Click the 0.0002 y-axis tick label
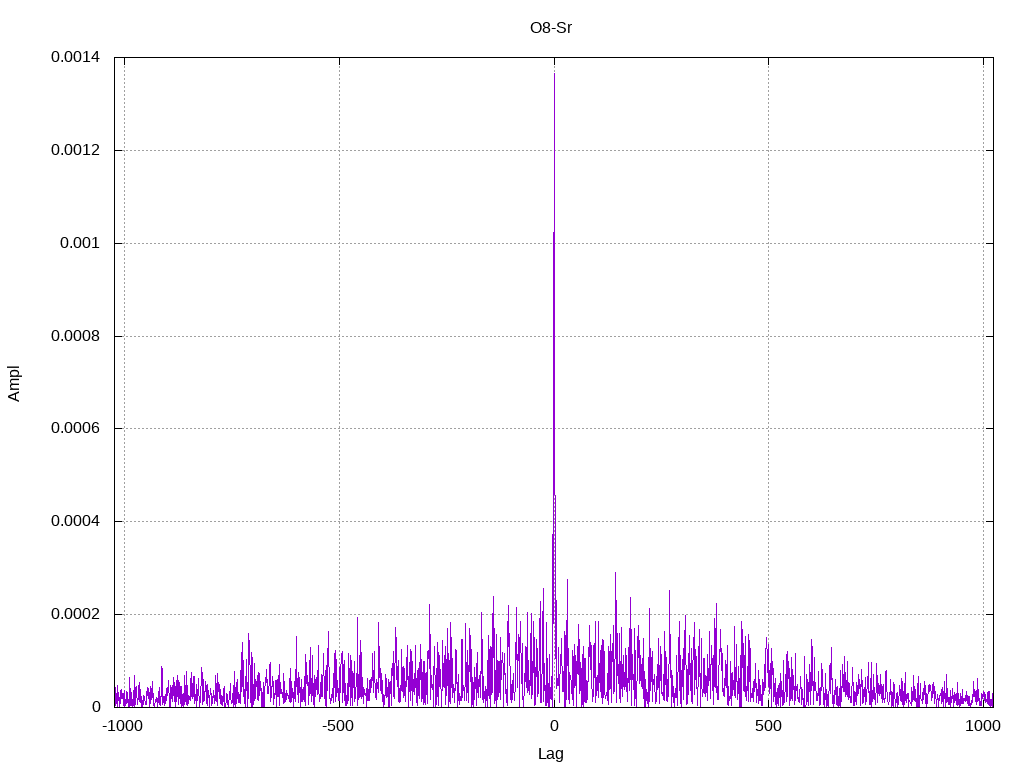 75,614
